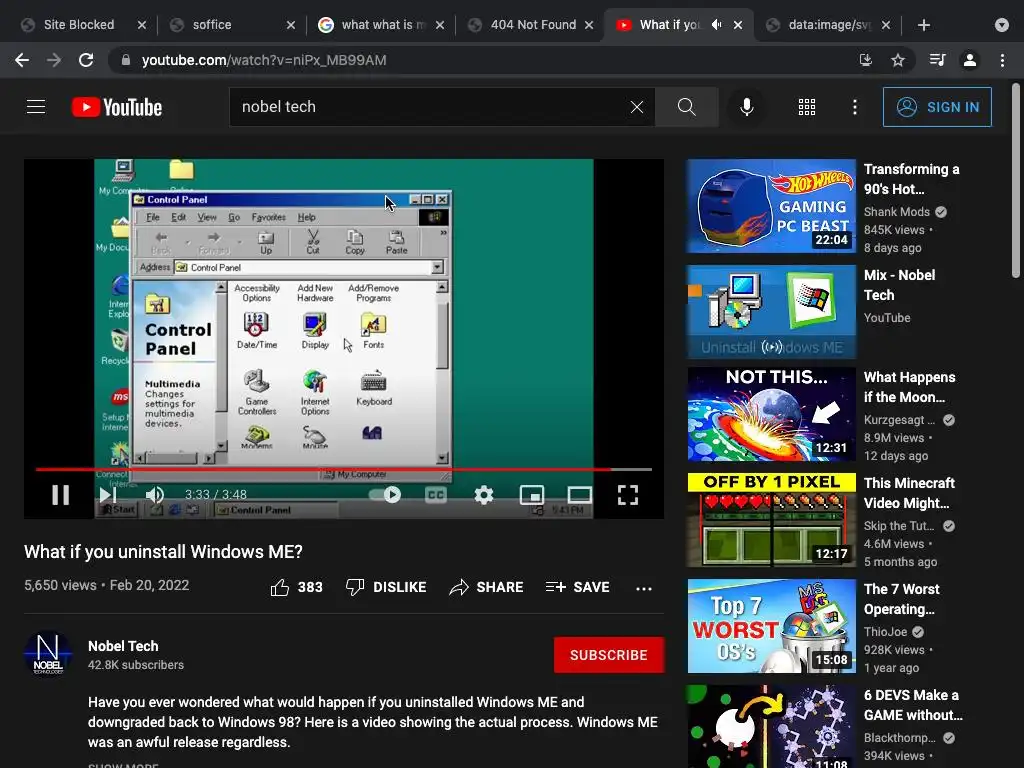Open 6 DEVS Make a GAME video title
The image size is (1024, 768).
pyautogui.click(x=913, y=705)
